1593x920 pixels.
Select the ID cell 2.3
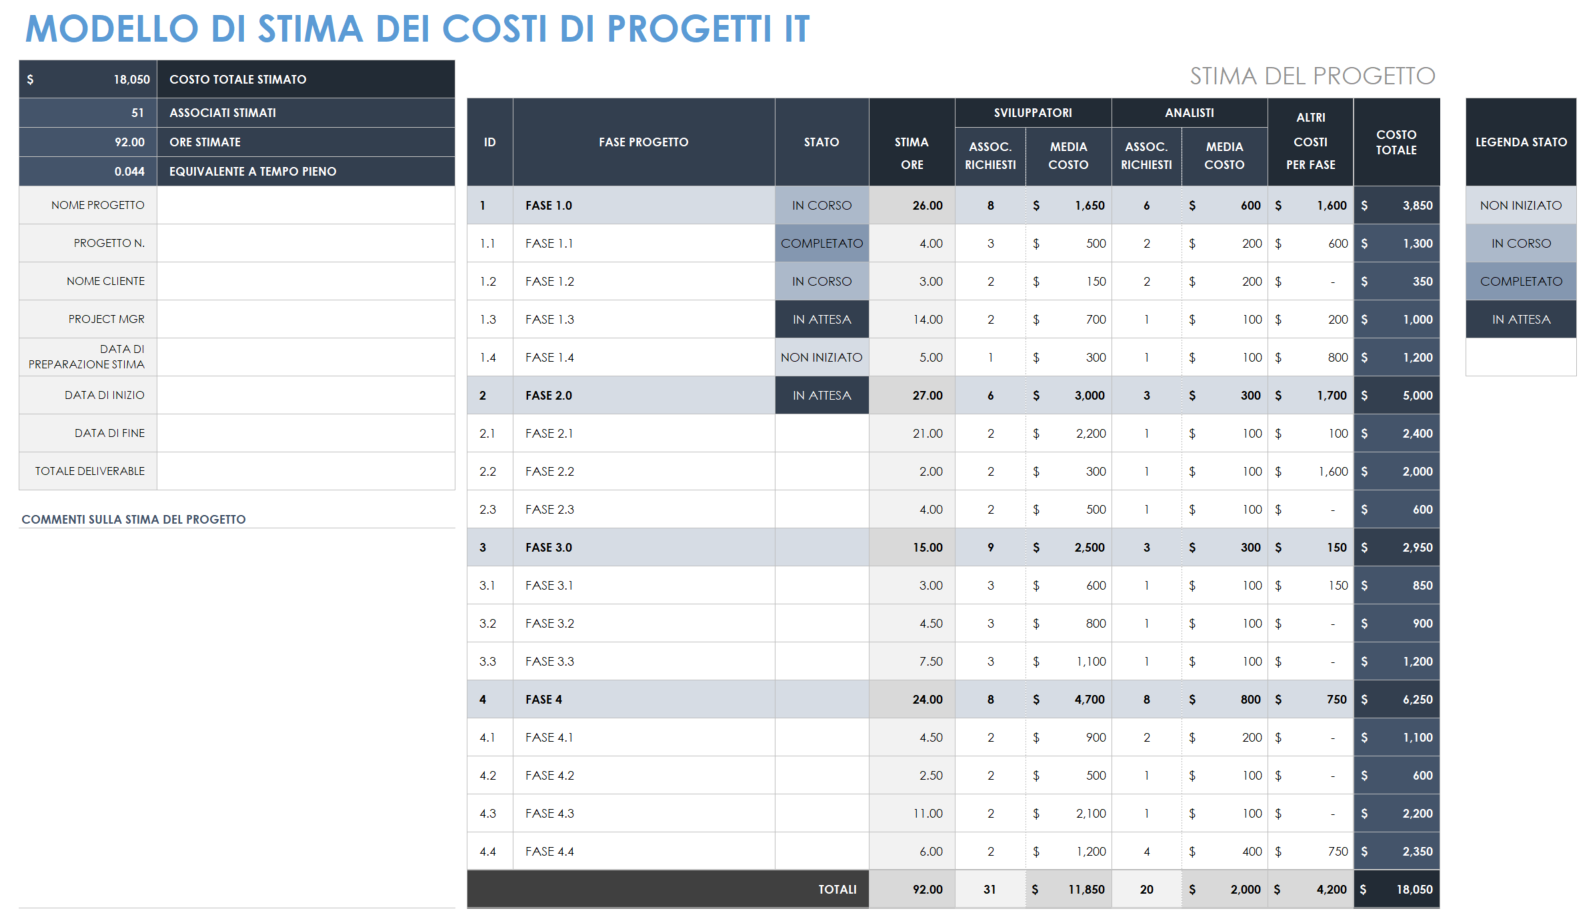488,509
